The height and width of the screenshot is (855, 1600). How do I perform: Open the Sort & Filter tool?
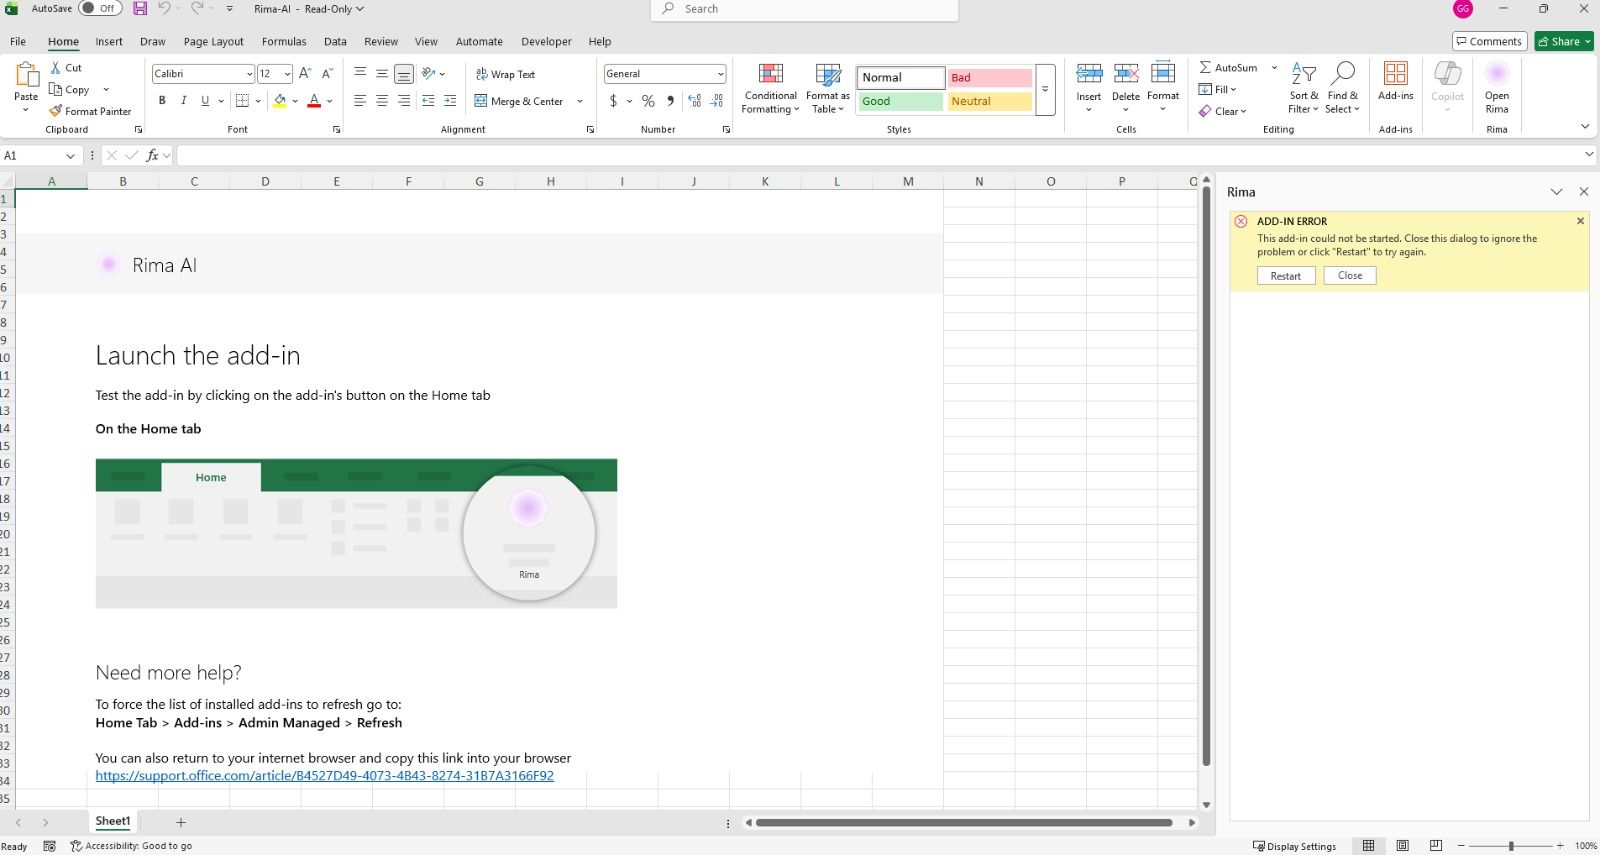1304,88
